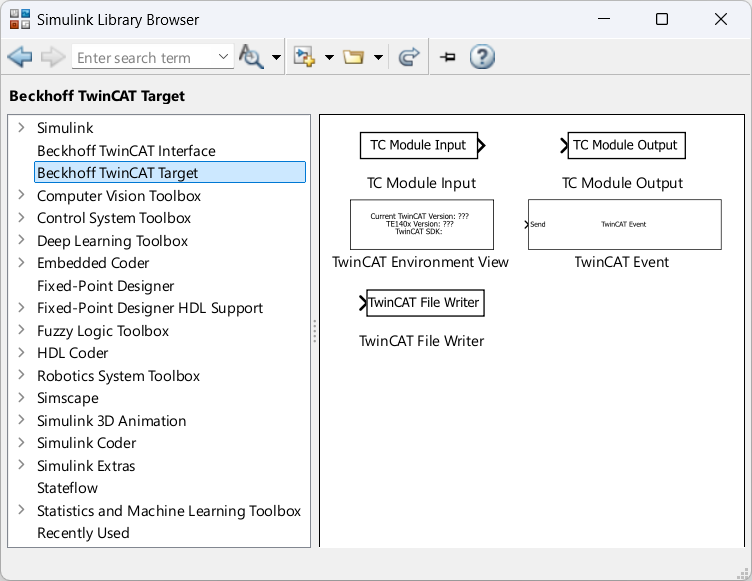Expand the Simulink 3D Animation node
Screen dimensions: 752x581
click(21, 420)
